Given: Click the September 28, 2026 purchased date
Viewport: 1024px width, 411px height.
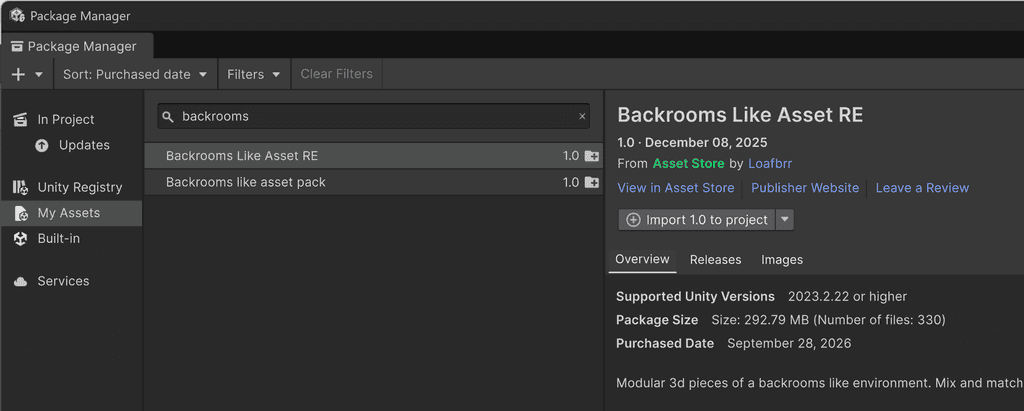Looking at the screenshot, I should pyautogui.click(x=789, y=344).
